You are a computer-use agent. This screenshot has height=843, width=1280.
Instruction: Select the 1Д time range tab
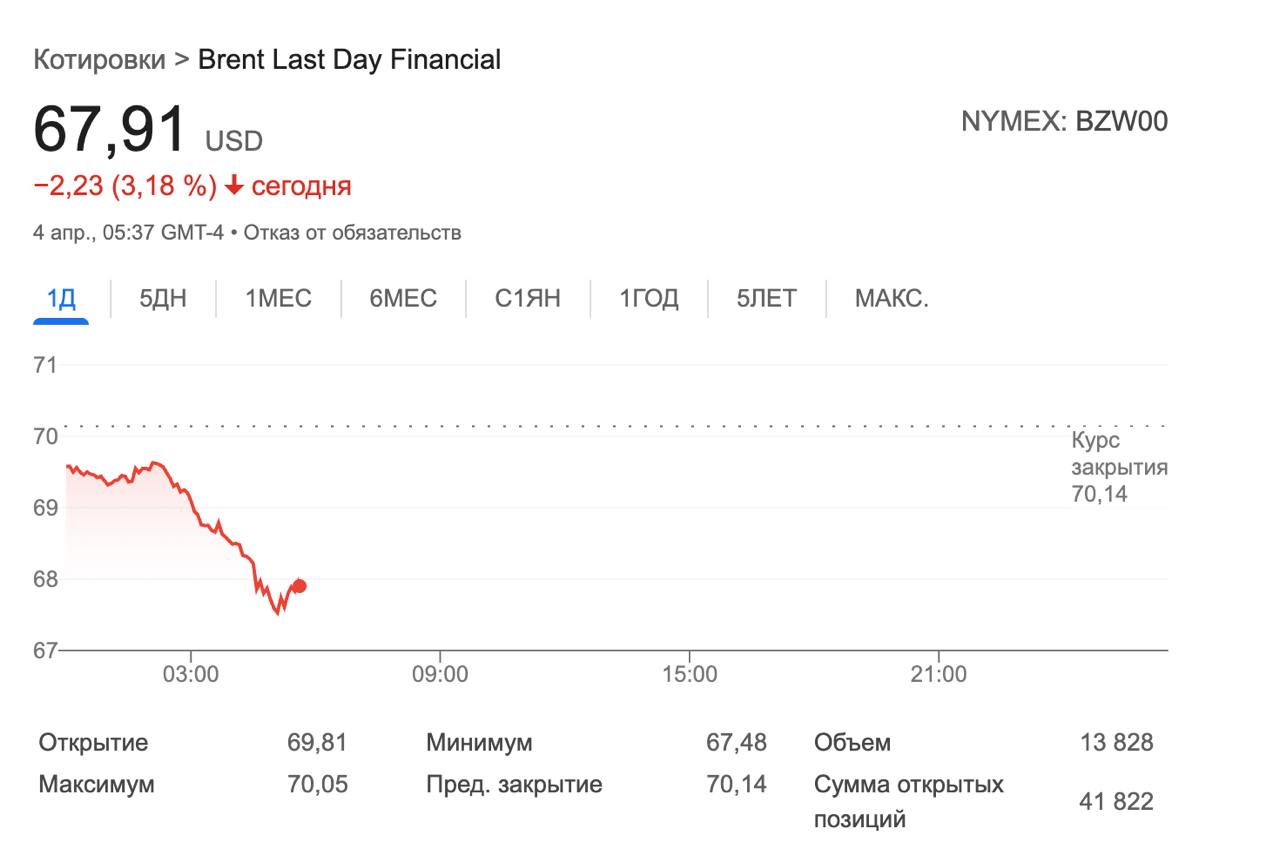coord(61,298)
